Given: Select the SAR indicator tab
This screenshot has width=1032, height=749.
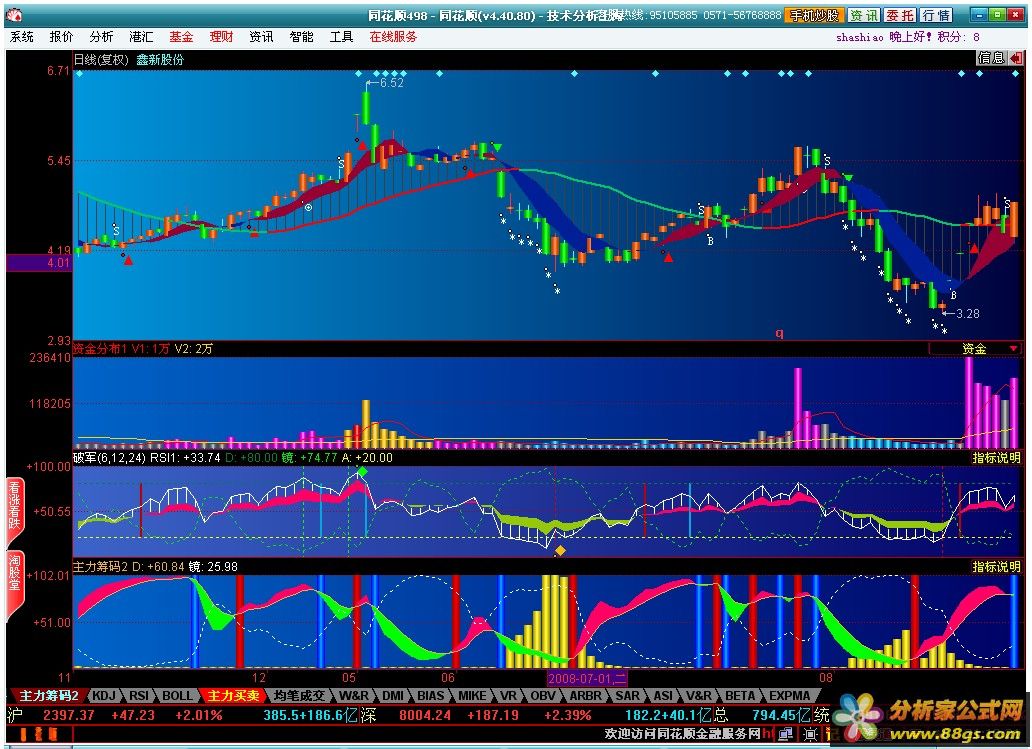Looking at the screenshot, I should [627, 696].
